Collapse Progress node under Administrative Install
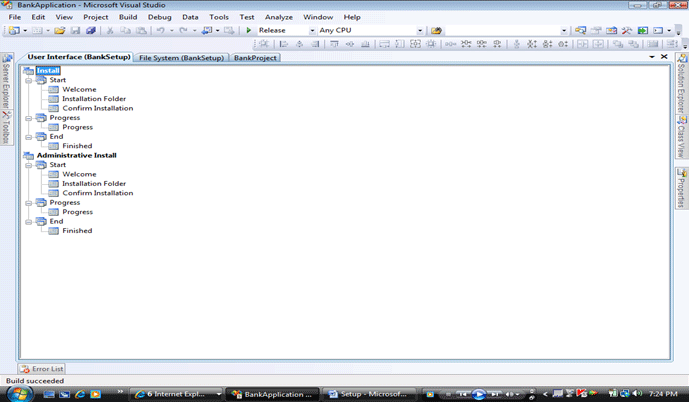Viewport: 689px width, 402px height. pos(29,203)
